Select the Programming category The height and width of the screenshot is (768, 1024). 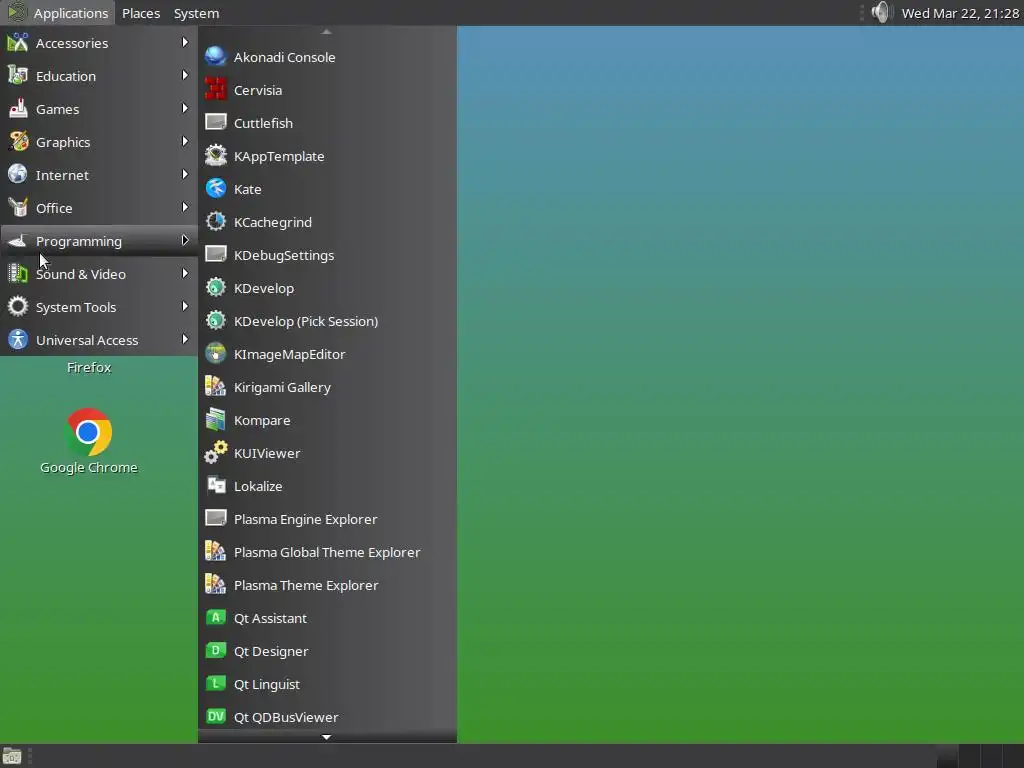99,241
